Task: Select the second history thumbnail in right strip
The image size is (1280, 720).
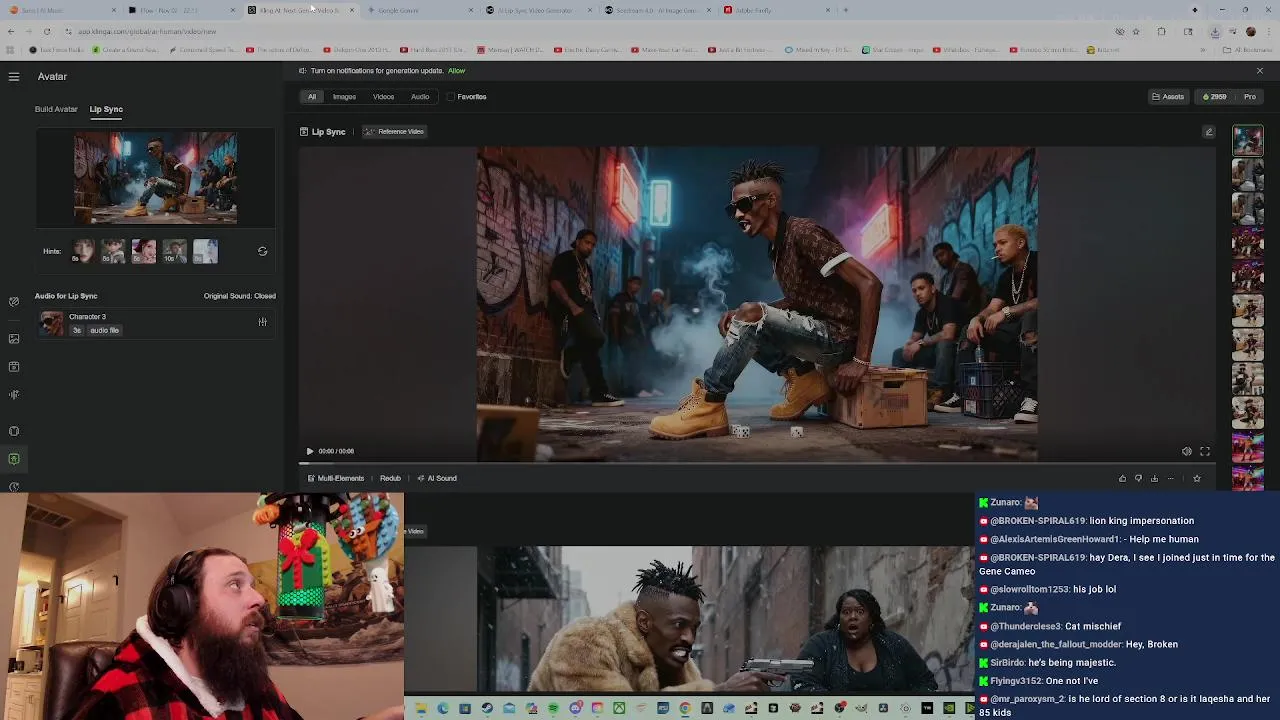Action: pyautogui.click(x=1247, y=175)
